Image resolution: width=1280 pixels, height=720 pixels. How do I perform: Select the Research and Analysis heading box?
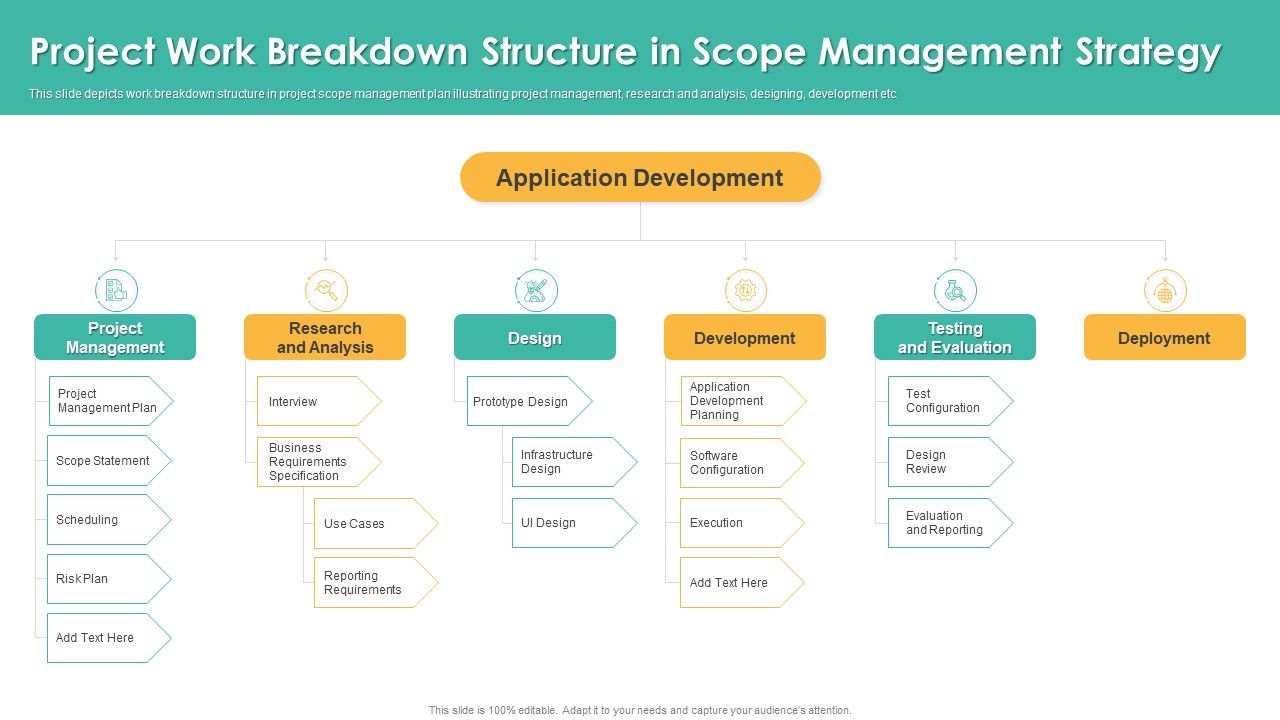point(325,338)
